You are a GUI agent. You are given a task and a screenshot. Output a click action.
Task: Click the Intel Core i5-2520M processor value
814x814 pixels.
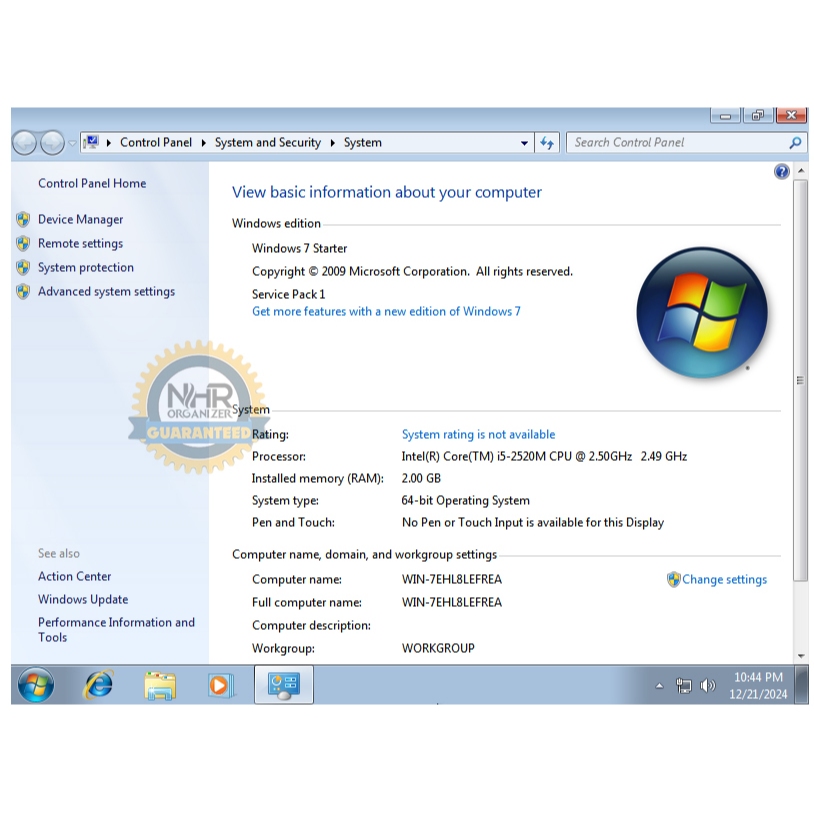click(x=544, y=456)
